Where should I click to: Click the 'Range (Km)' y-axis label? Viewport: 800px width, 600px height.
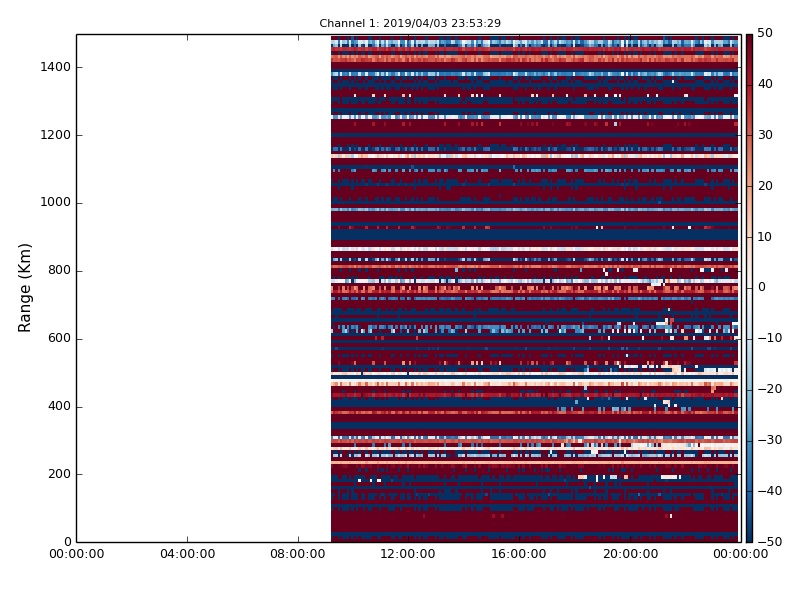[x=24, y=288]
